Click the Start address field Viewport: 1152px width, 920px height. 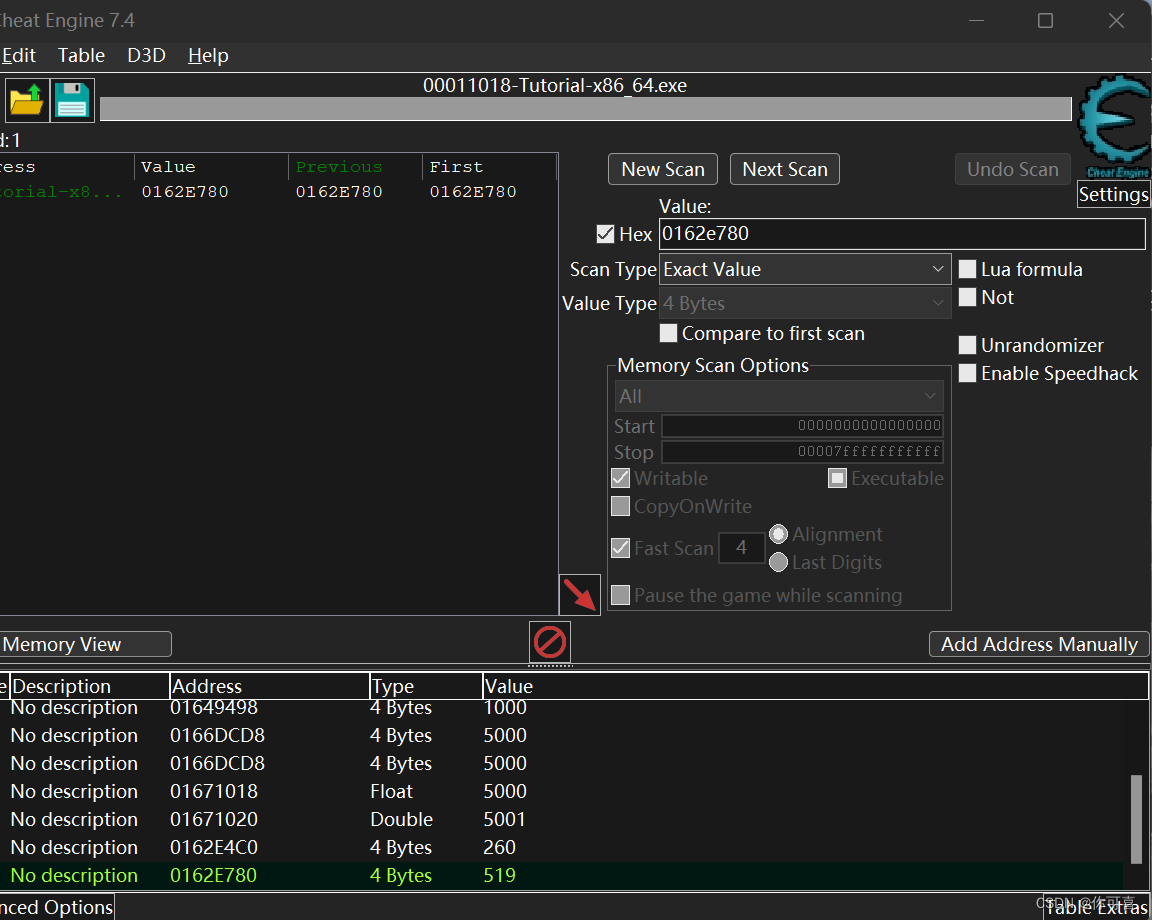pyautogui.click(x=802, y=425)
